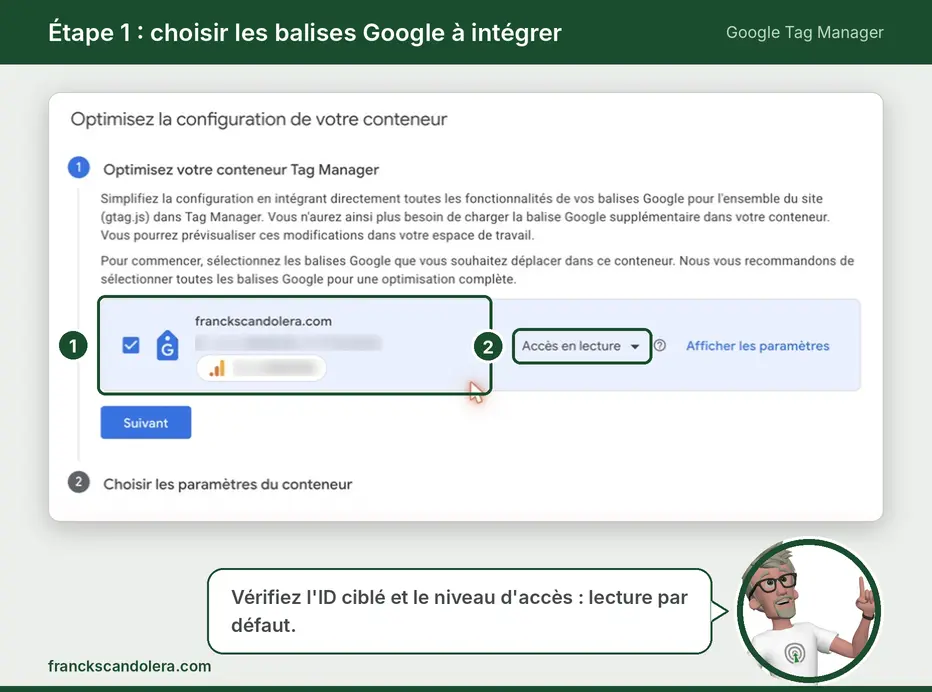This screenshot has height=692, width=932.
Task: Click the Google Tag Manager header label
Action: [805, 32]
